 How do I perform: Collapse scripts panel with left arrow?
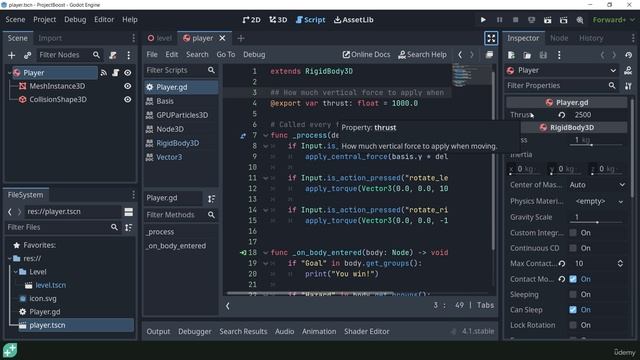pos(228,306)
